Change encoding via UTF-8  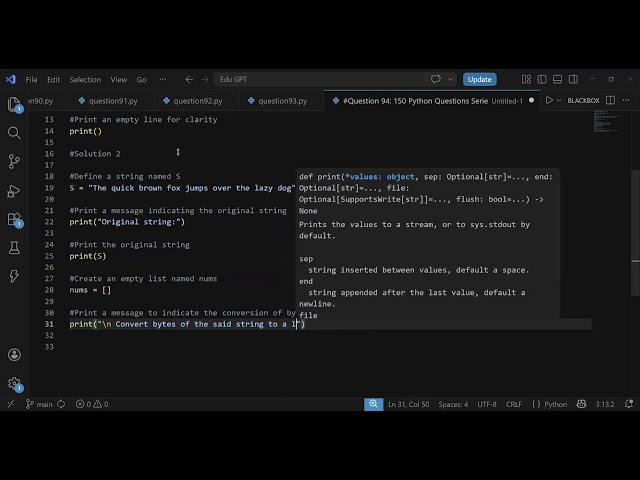487,404
